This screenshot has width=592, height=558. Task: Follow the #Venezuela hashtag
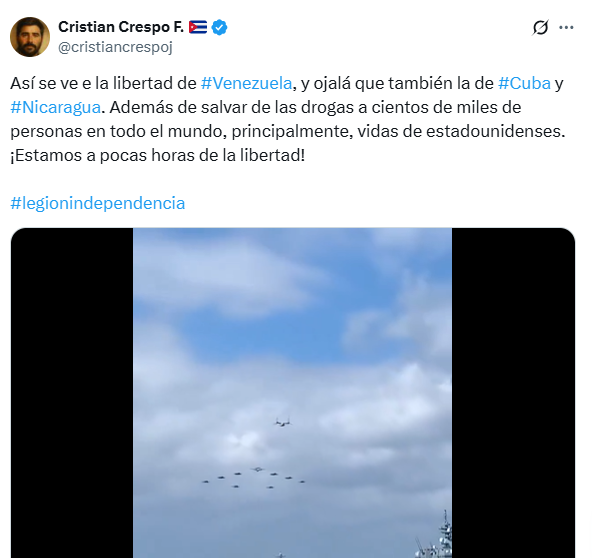[247, 83]
